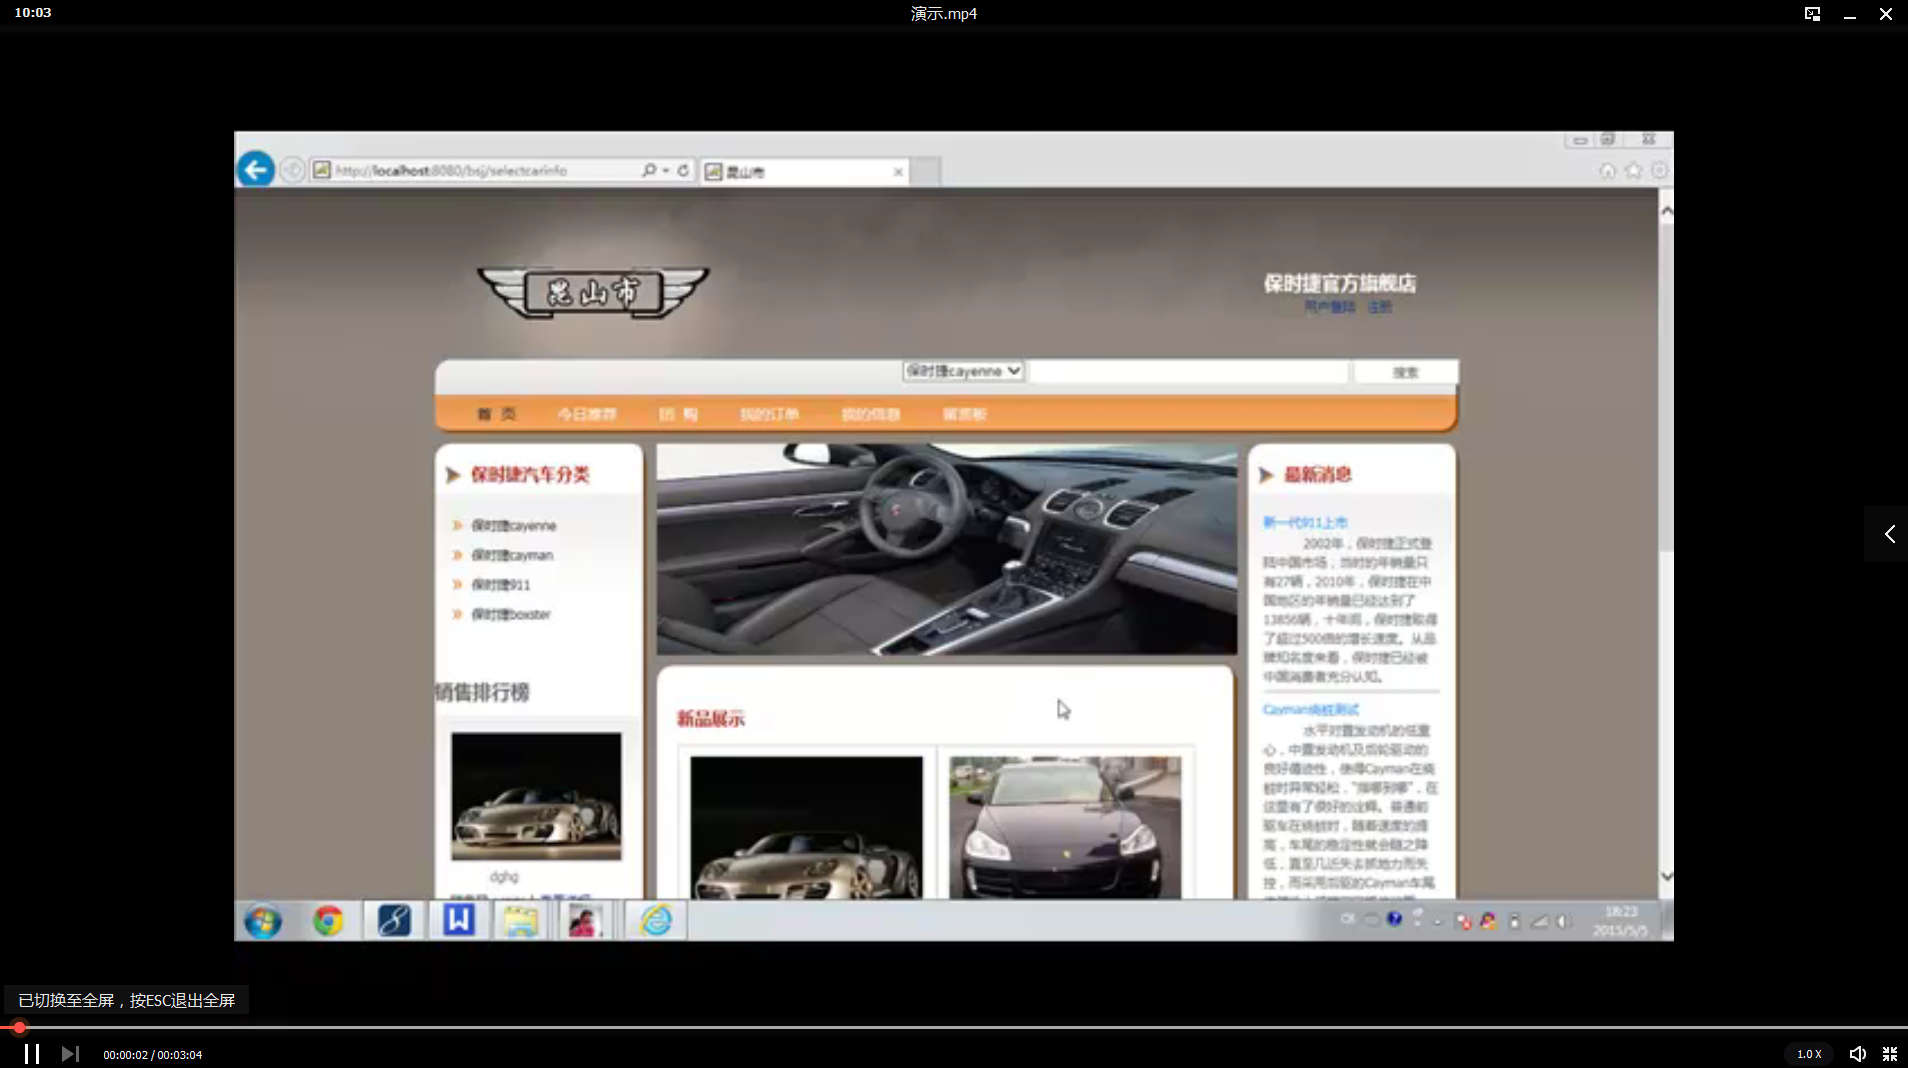Mute the player volume speaker icon
This screenshot has height=1068, width=1908.
click(1857, 1054)
